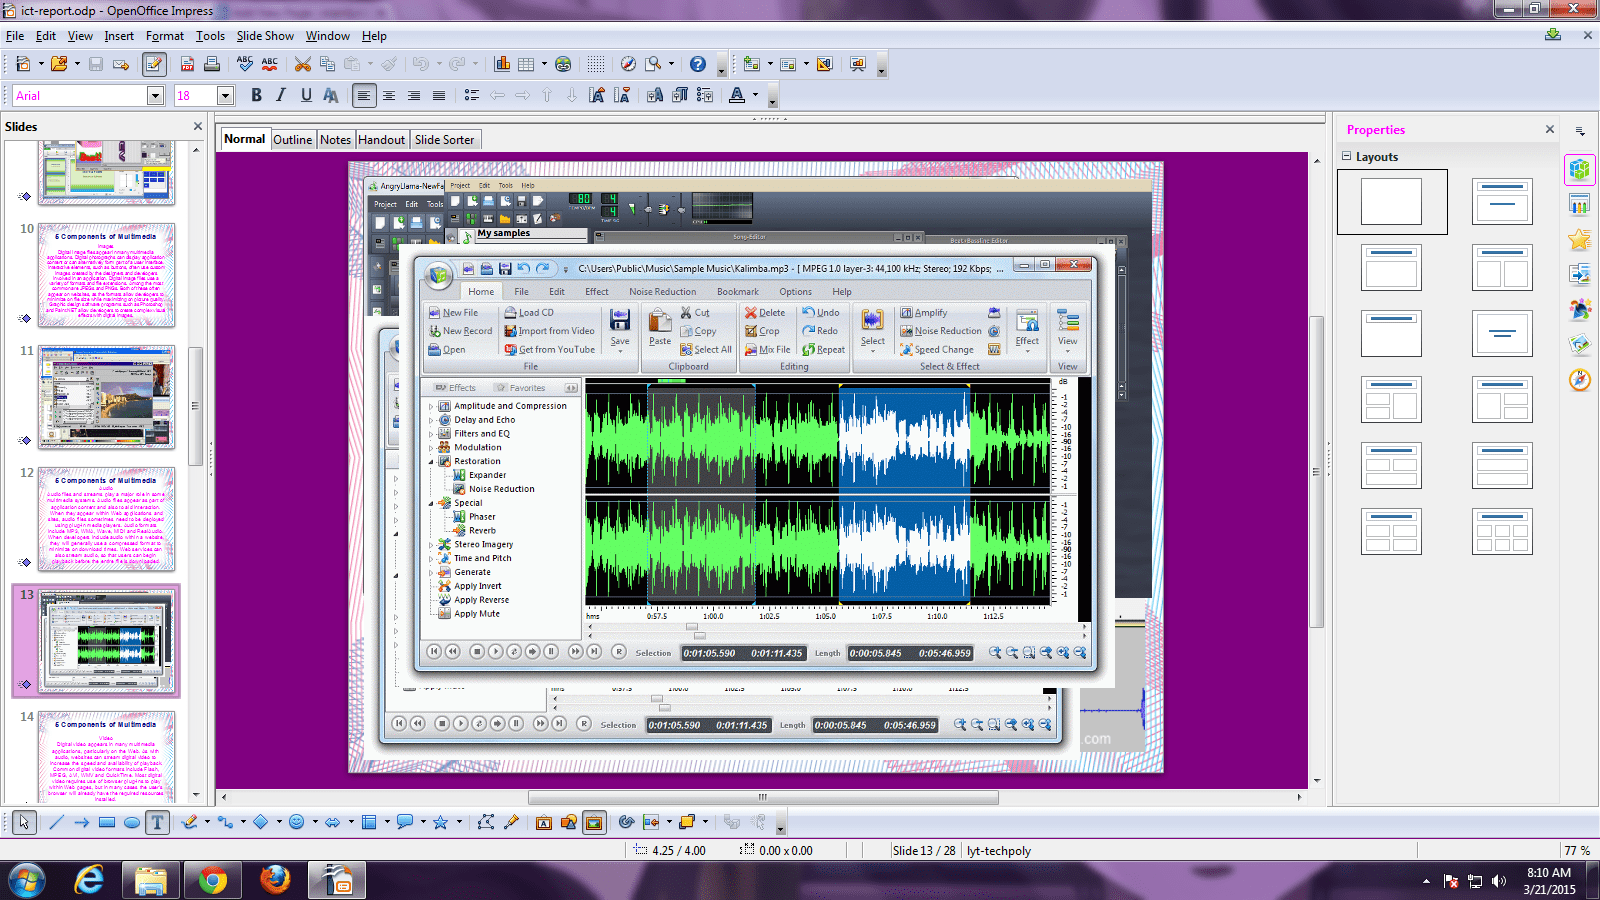Open the Character formatting dialog
The height and width of the screenshot is (900, 1600).
[655, 95]
